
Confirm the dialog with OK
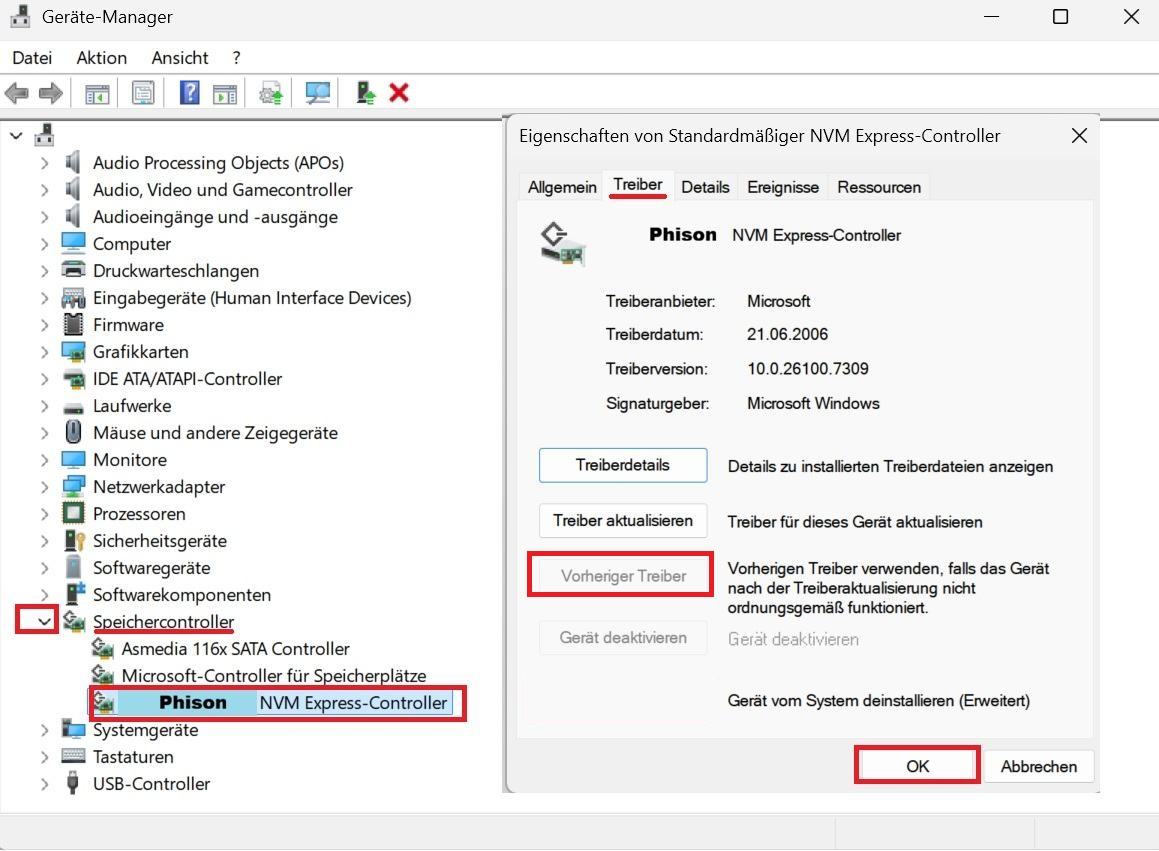pos(917,766)
